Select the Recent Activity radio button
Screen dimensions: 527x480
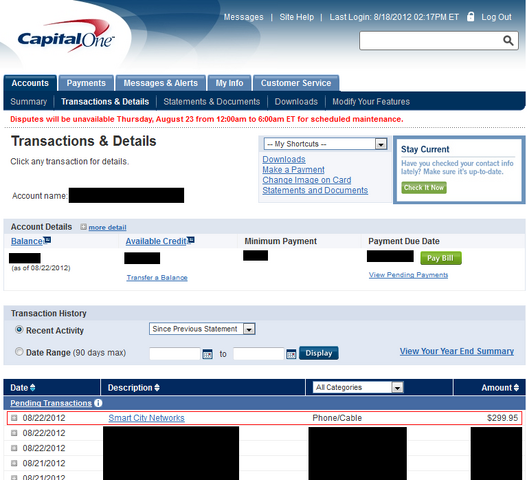pos(19,330)
